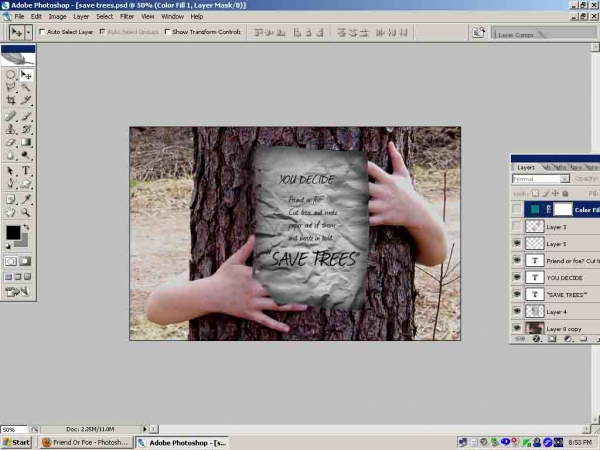The image size is (600, 450).
Task: Click Adobe Photoshop taskbar button
Action: 182,442
